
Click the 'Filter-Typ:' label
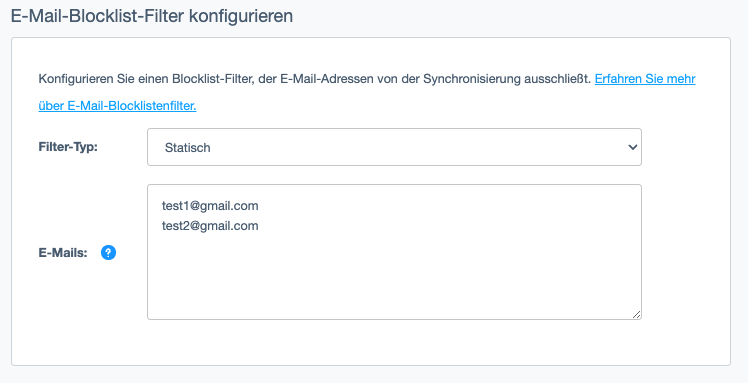click(x=68, y=147)
